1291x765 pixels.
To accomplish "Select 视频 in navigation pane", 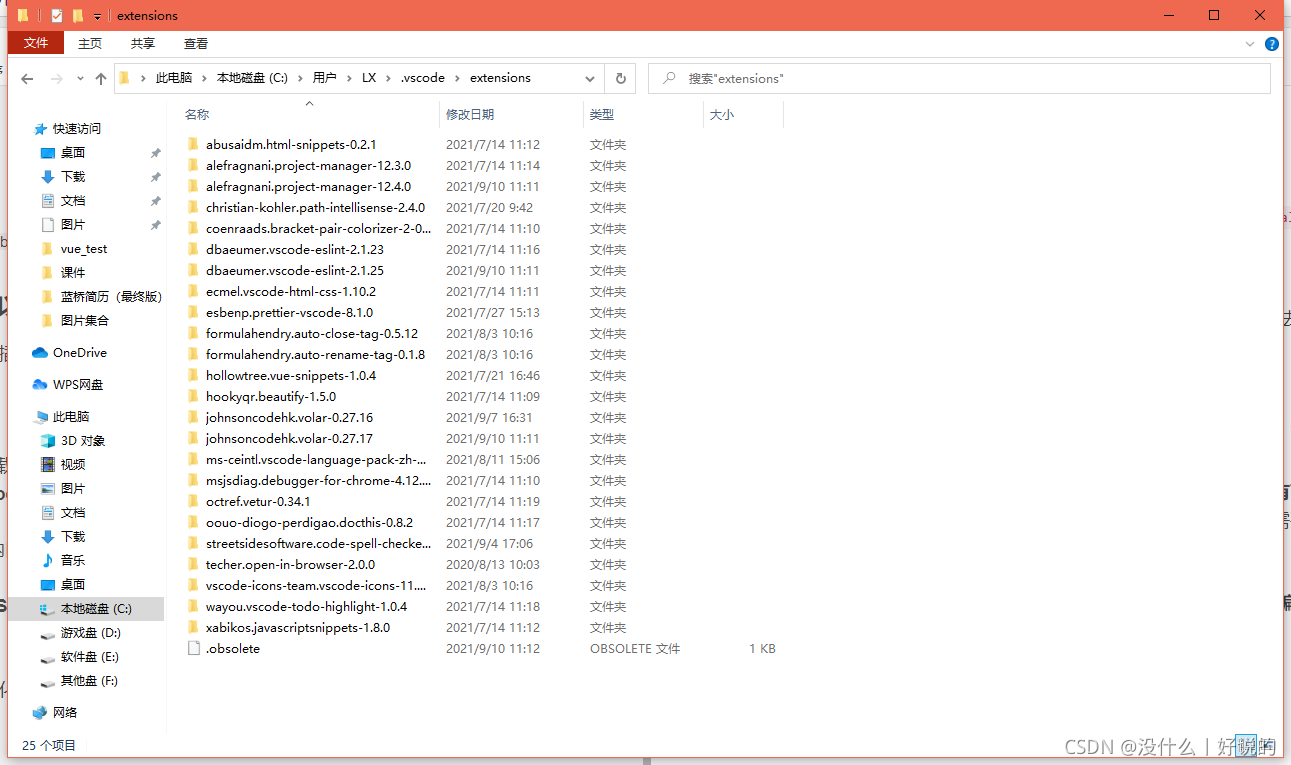I will pos(73,465).
